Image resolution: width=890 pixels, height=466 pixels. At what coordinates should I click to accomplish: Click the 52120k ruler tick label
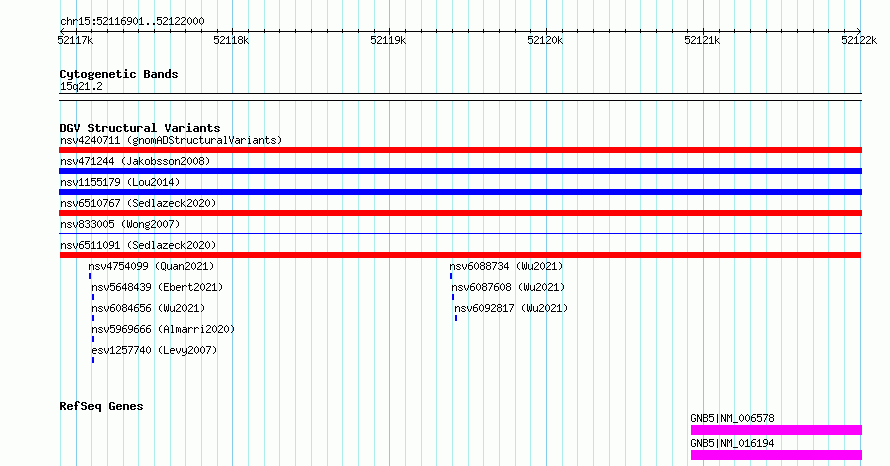tap(545, 40)
